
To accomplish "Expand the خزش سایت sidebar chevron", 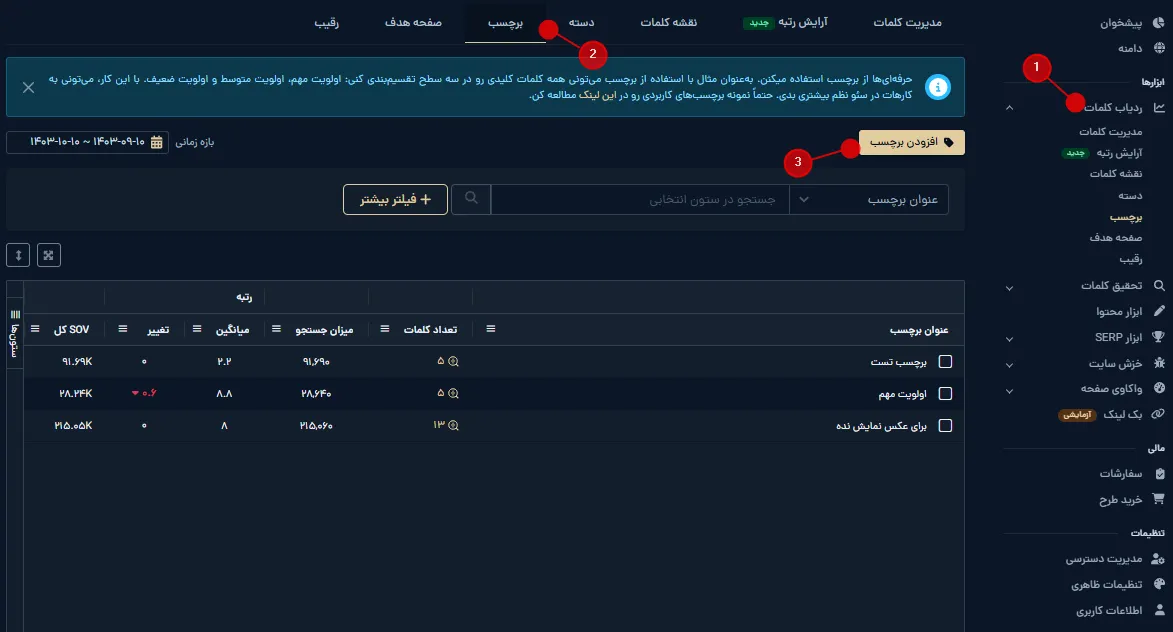I will coord(1009,366).
